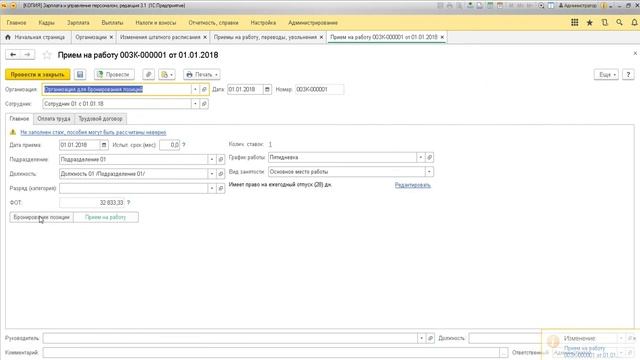640x360 pixels.
Task: Open Печать dropdown button
Action: coord(202,75)
